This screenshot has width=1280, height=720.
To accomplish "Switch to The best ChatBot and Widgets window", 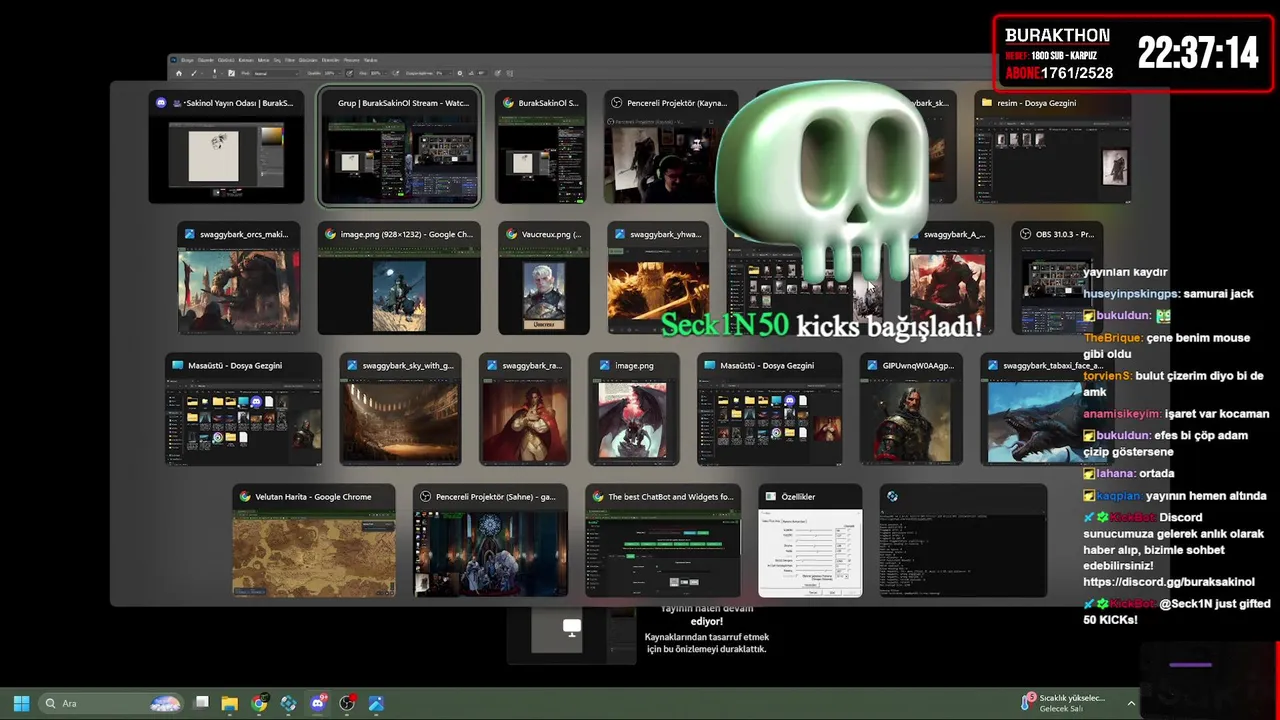I will coord(663,540).
